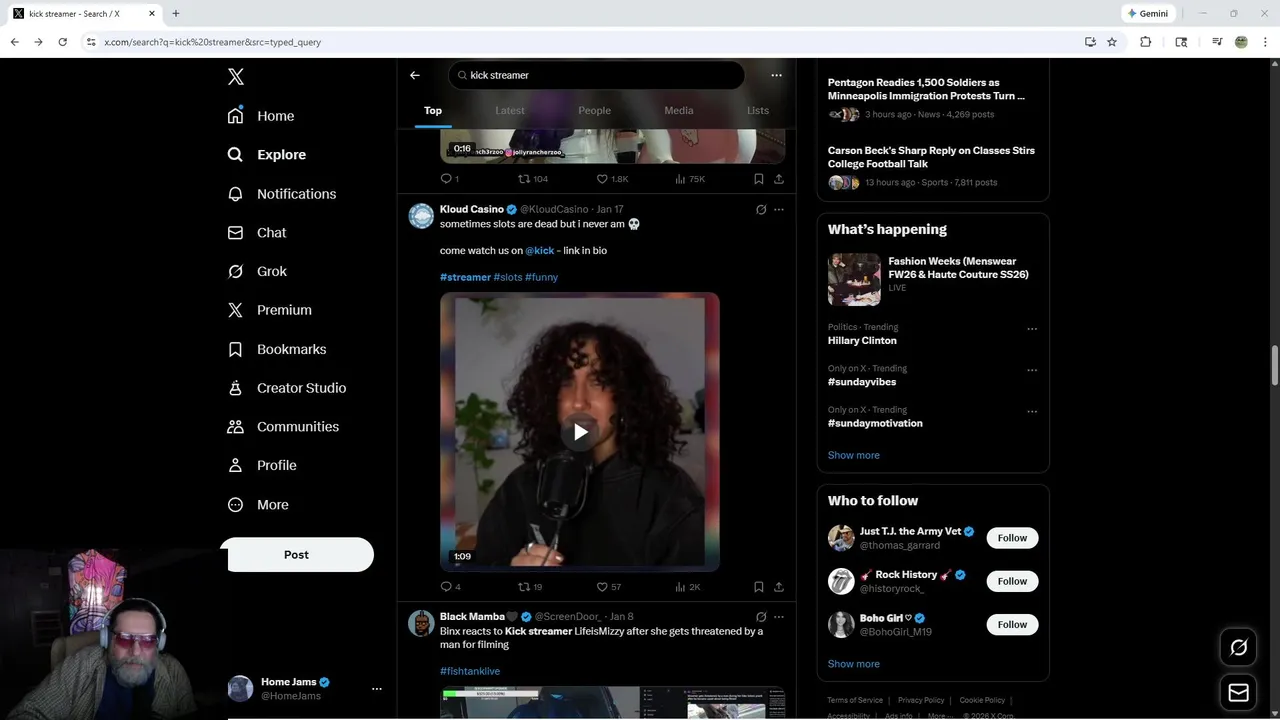Switch to Latest tab
The width and height of the screenshot is (1280, 720).
pos(510,110)
